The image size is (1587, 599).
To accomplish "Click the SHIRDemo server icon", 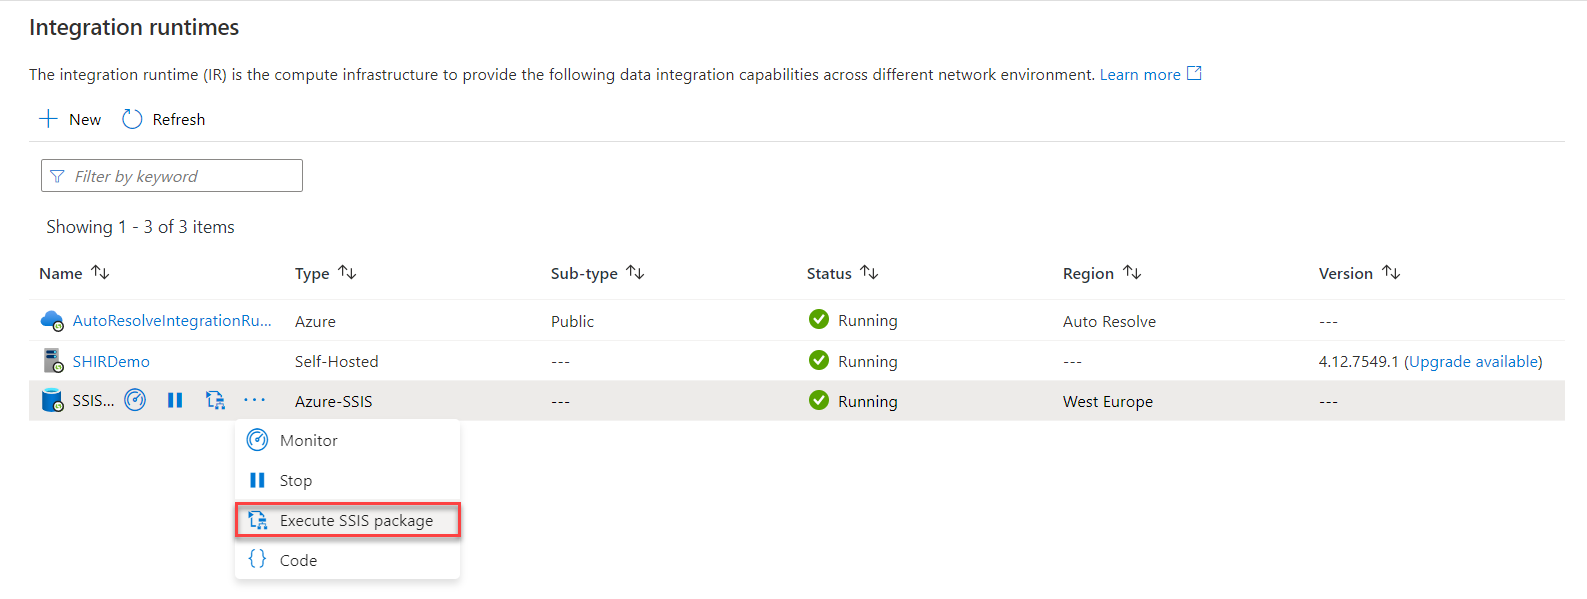I will [52, 361].
